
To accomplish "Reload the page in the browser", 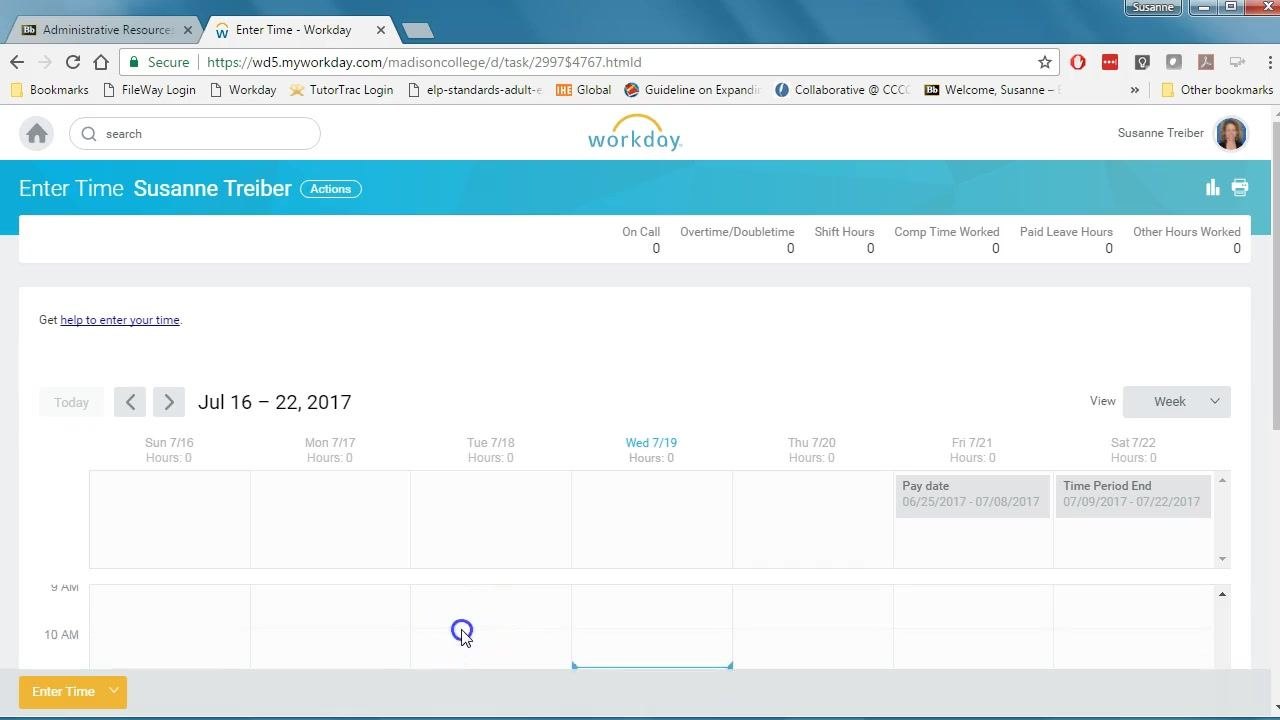I will [x=73, y=62].
